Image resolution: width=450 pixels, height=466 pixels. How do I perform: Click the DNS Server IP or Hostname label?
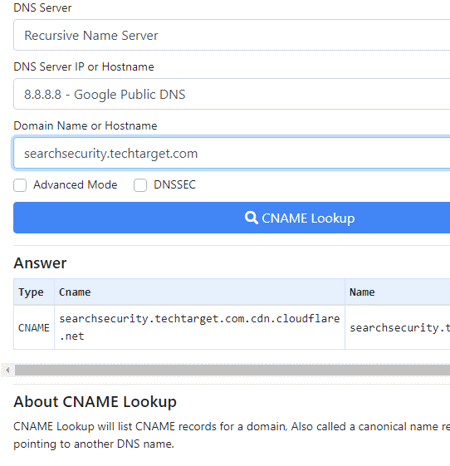tap(84, 67)
